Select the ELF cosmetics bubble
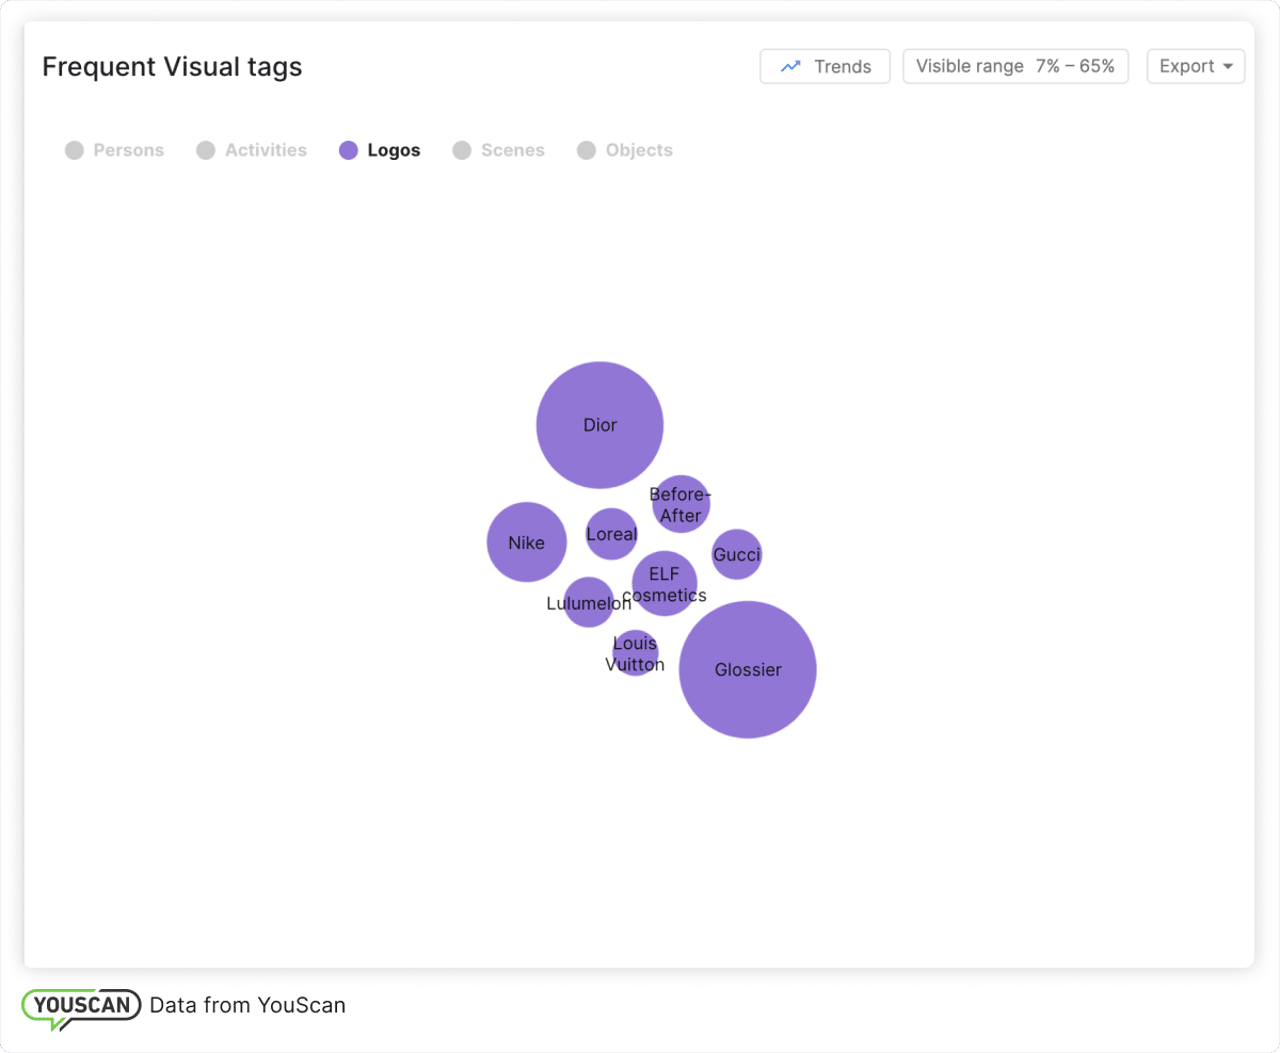The image size is (1280, 1053). click(x=664, y=584)
